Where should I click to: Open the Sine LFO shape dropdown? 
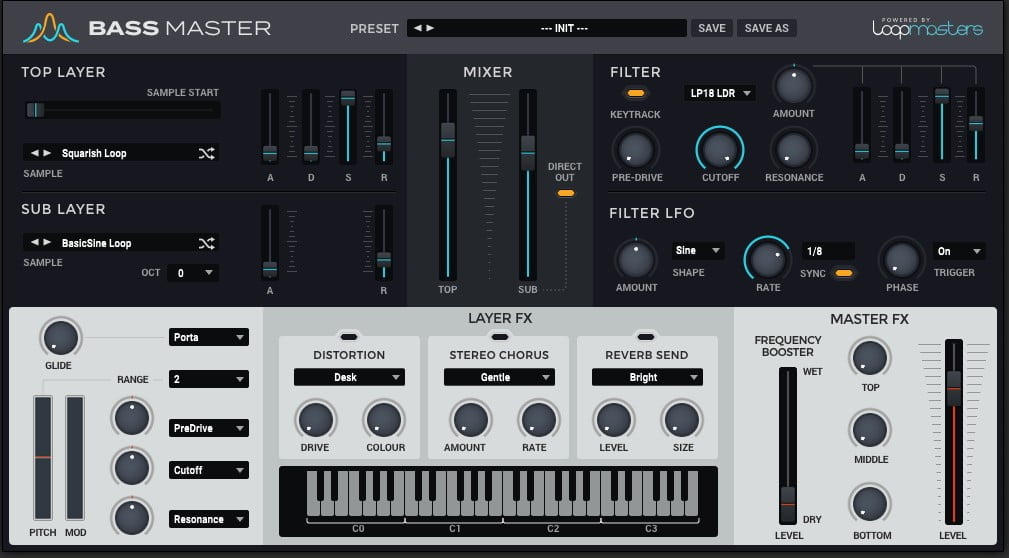pos(698,251)
